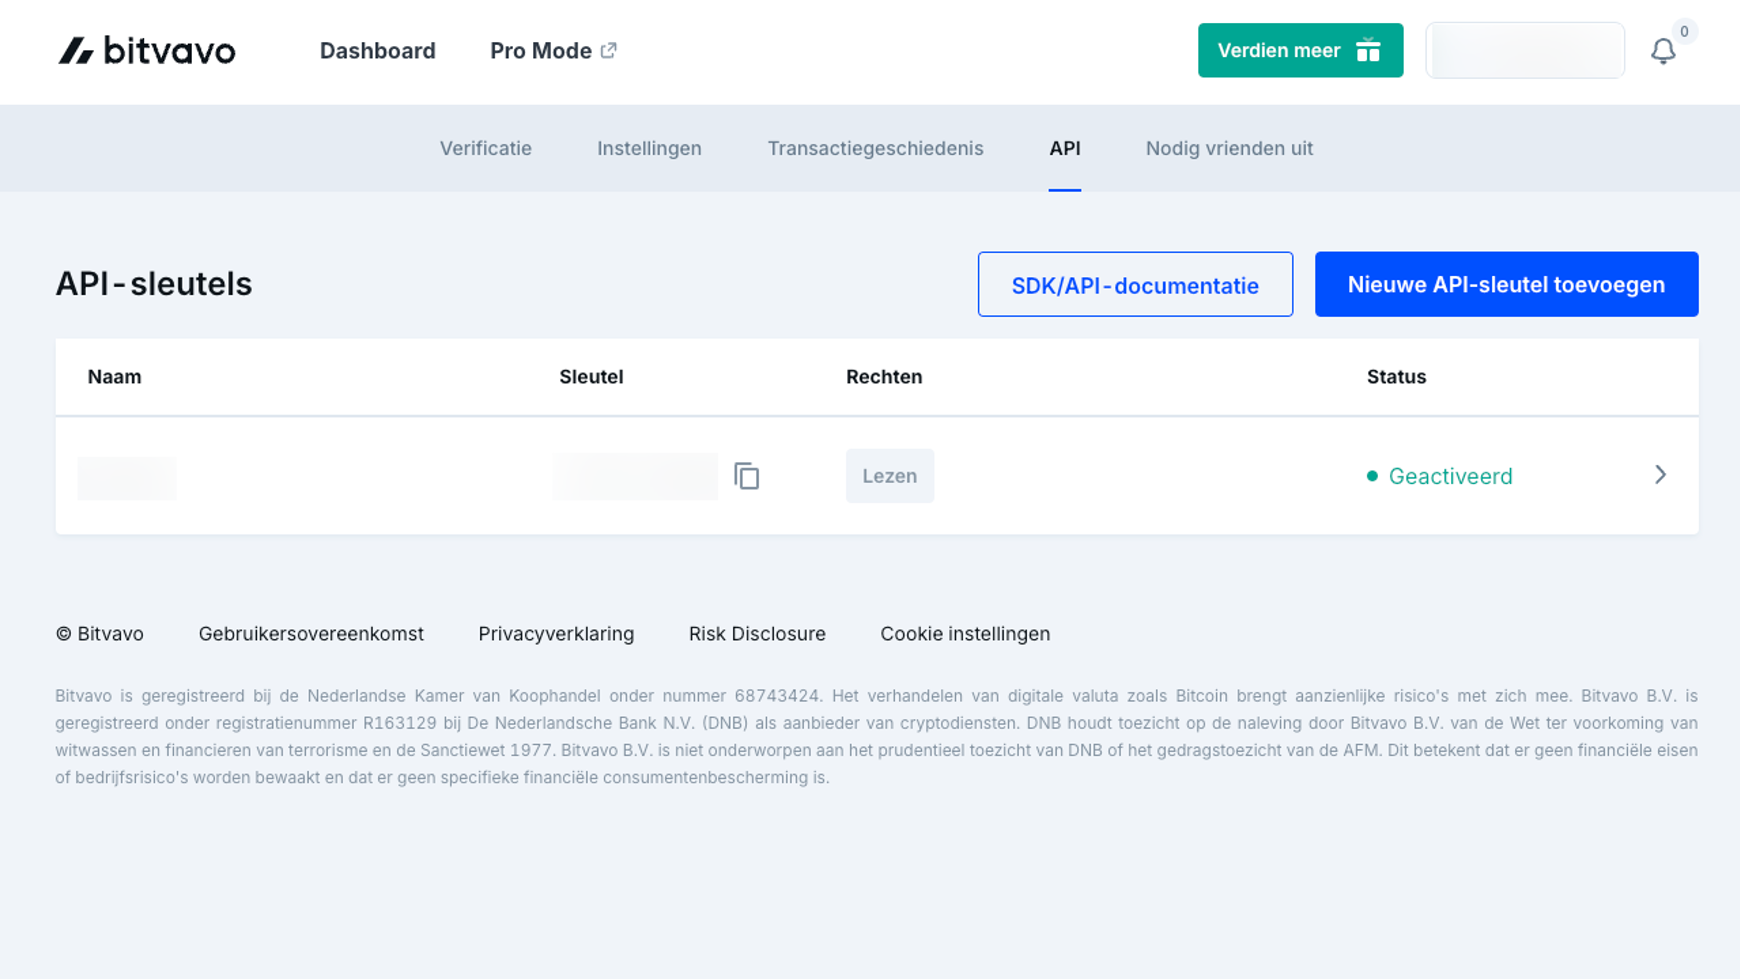Click Nieuwe API-sleutel toevoegen
The width and height of the screenshot is (1740, 979).
(x=1506, y=284)
